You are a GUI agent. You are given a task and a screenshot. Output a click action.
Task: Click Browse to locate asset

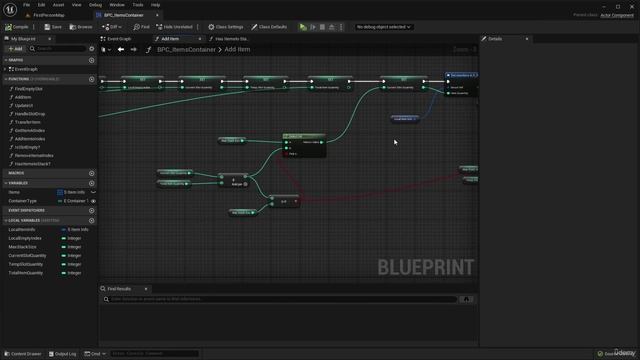point(81,27)
